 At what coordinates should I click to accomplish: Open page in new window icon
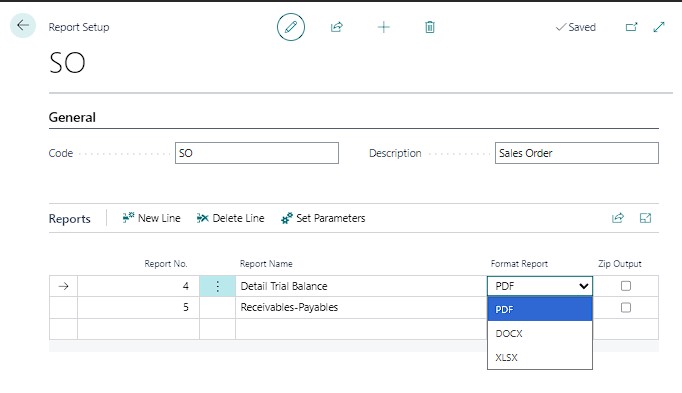631,27
